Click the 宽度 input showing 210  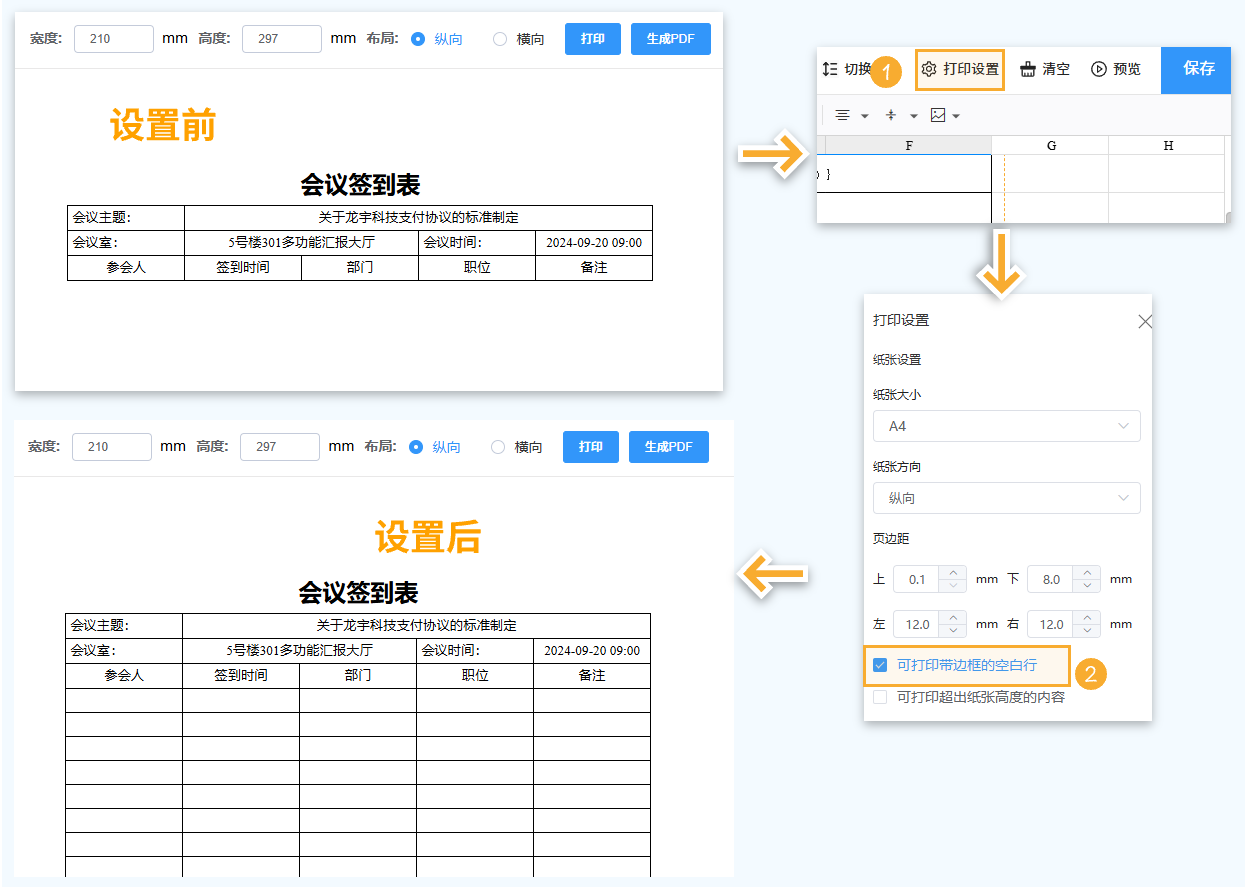113,38
